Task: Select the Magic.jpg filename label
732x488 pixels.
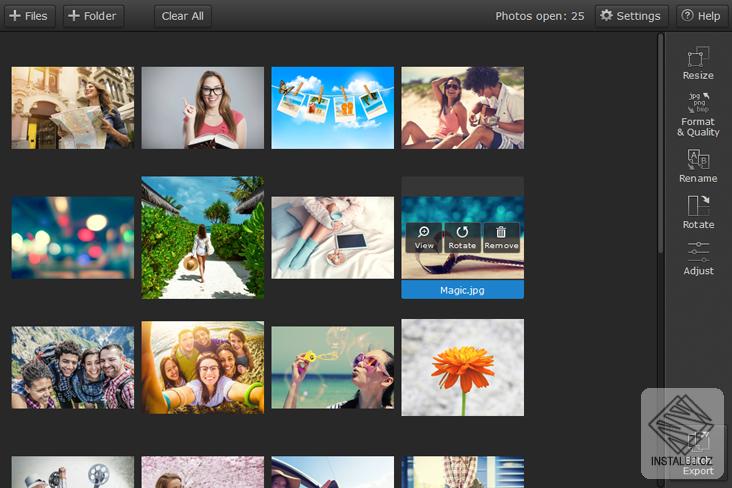Action: click(x=462, y=290)
